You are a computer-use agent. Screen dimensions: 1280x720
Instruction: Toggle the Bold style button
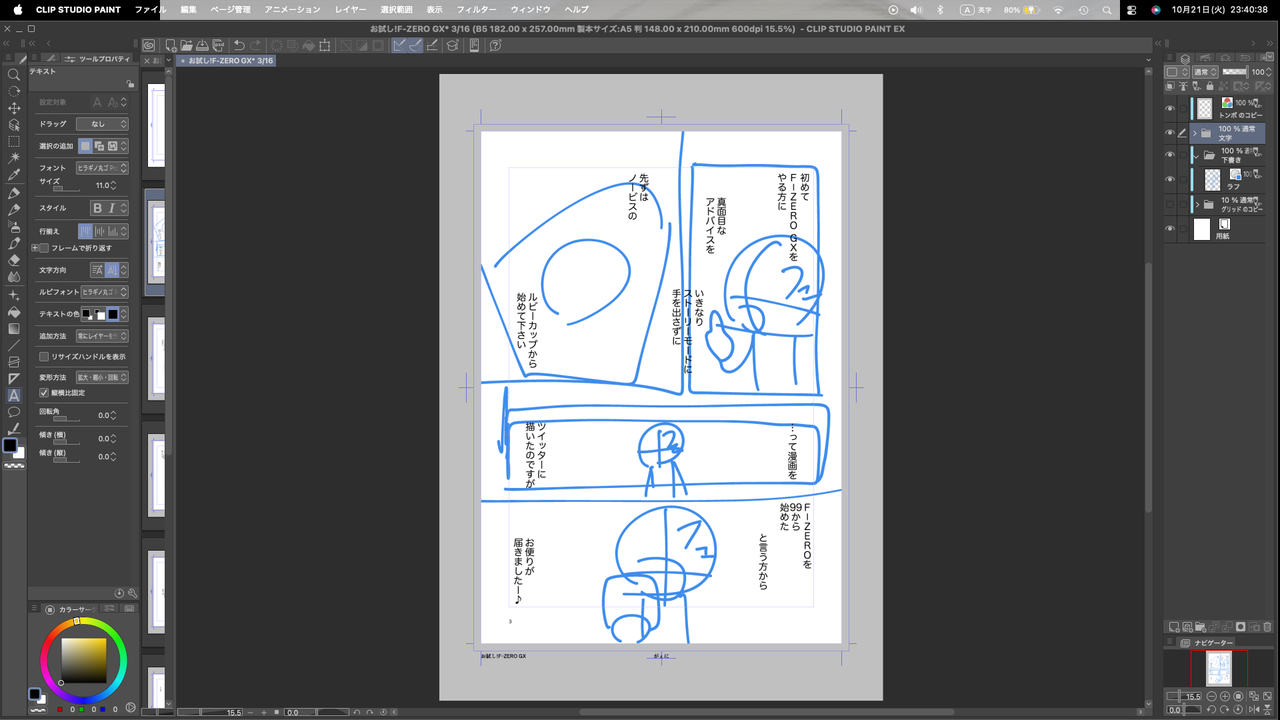(97, 208)
